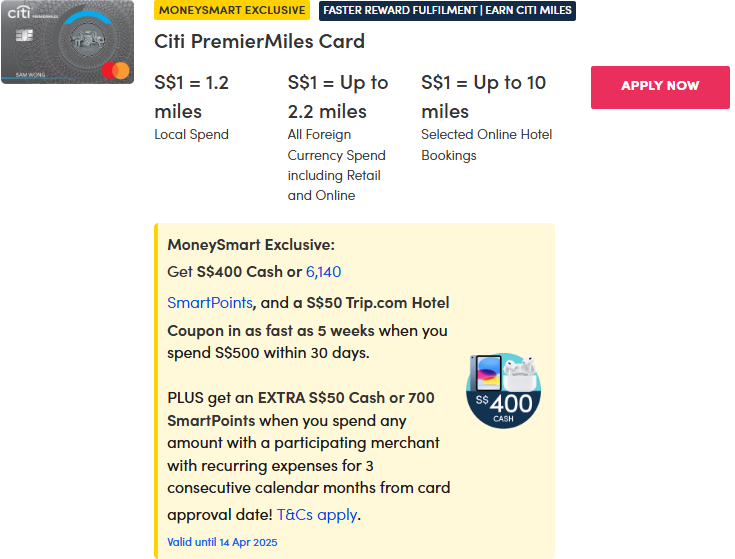Open the Citi PremierMiles card thumbnail
735x559 pixels.
pos(67,42)
